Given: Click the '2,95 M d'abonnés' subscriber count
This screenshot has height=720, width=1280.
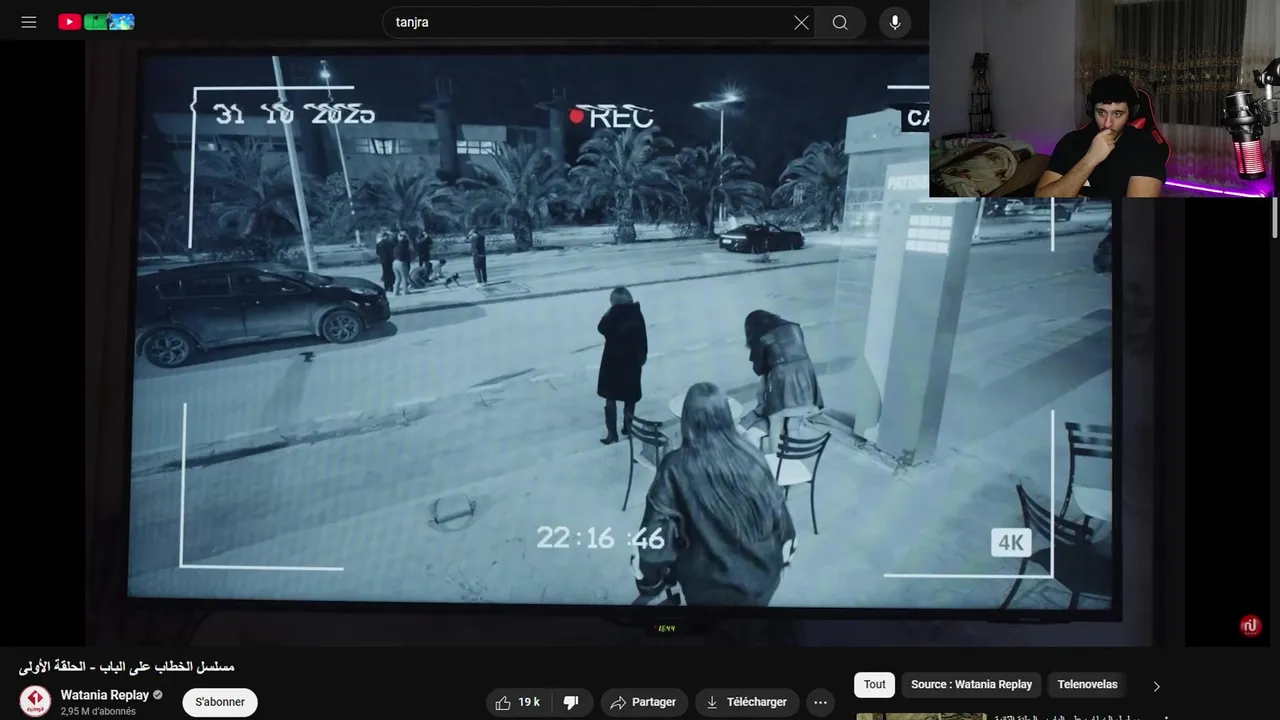Looking at the screenshot, I should (x=98, y=711).
